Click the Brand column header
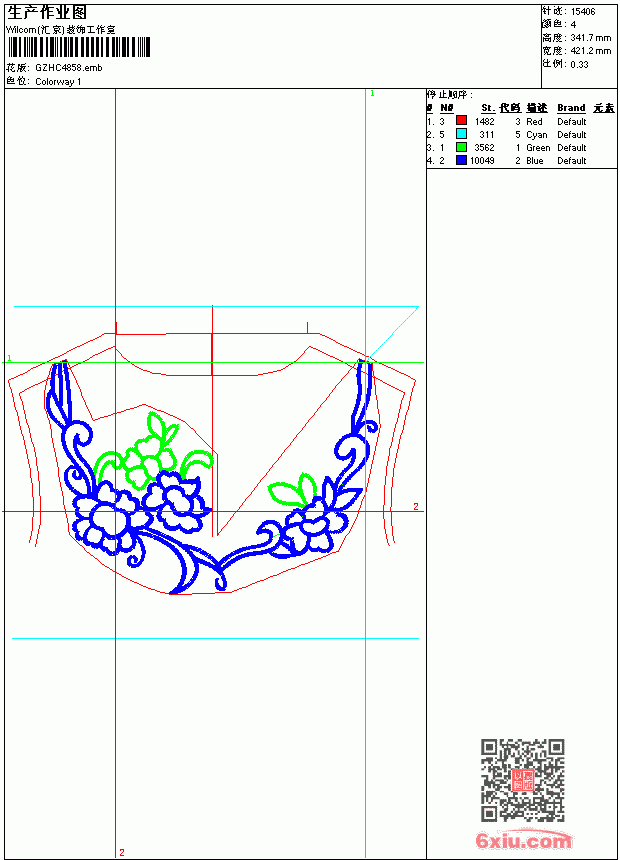 571,108
